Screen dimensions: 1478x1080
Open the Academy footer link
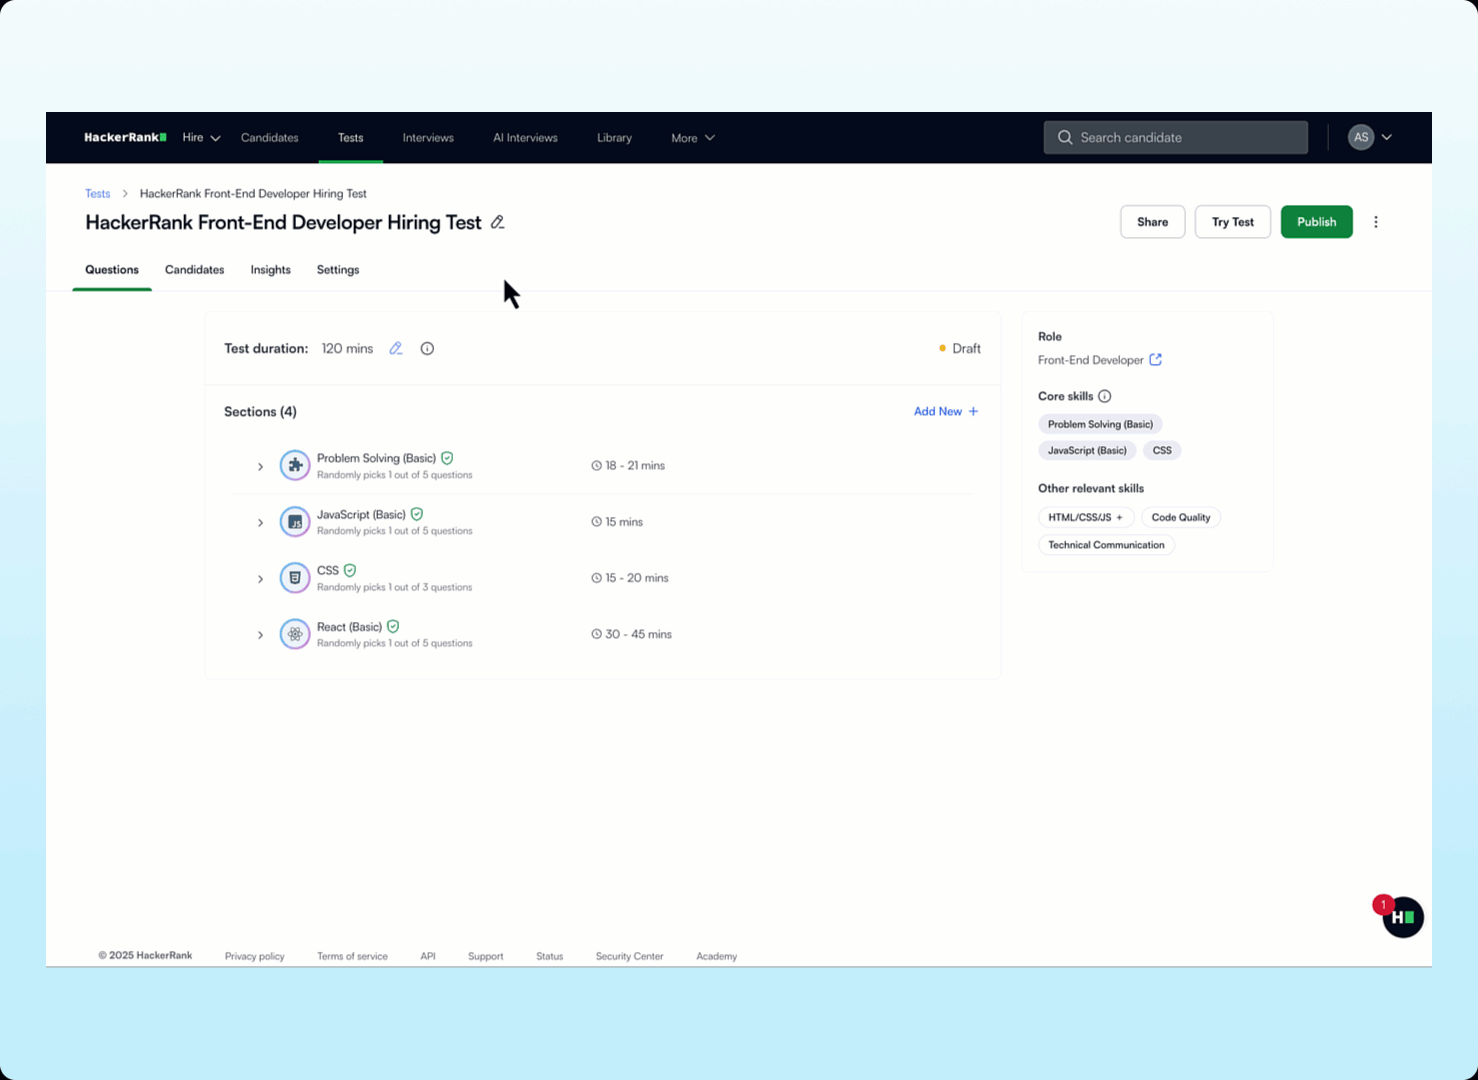(x=716, y=956)
